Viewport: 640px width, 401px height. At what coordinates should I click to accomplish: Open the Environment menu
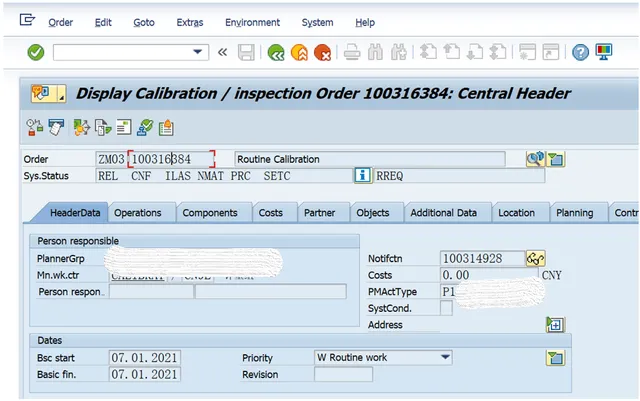coord(252,22)
